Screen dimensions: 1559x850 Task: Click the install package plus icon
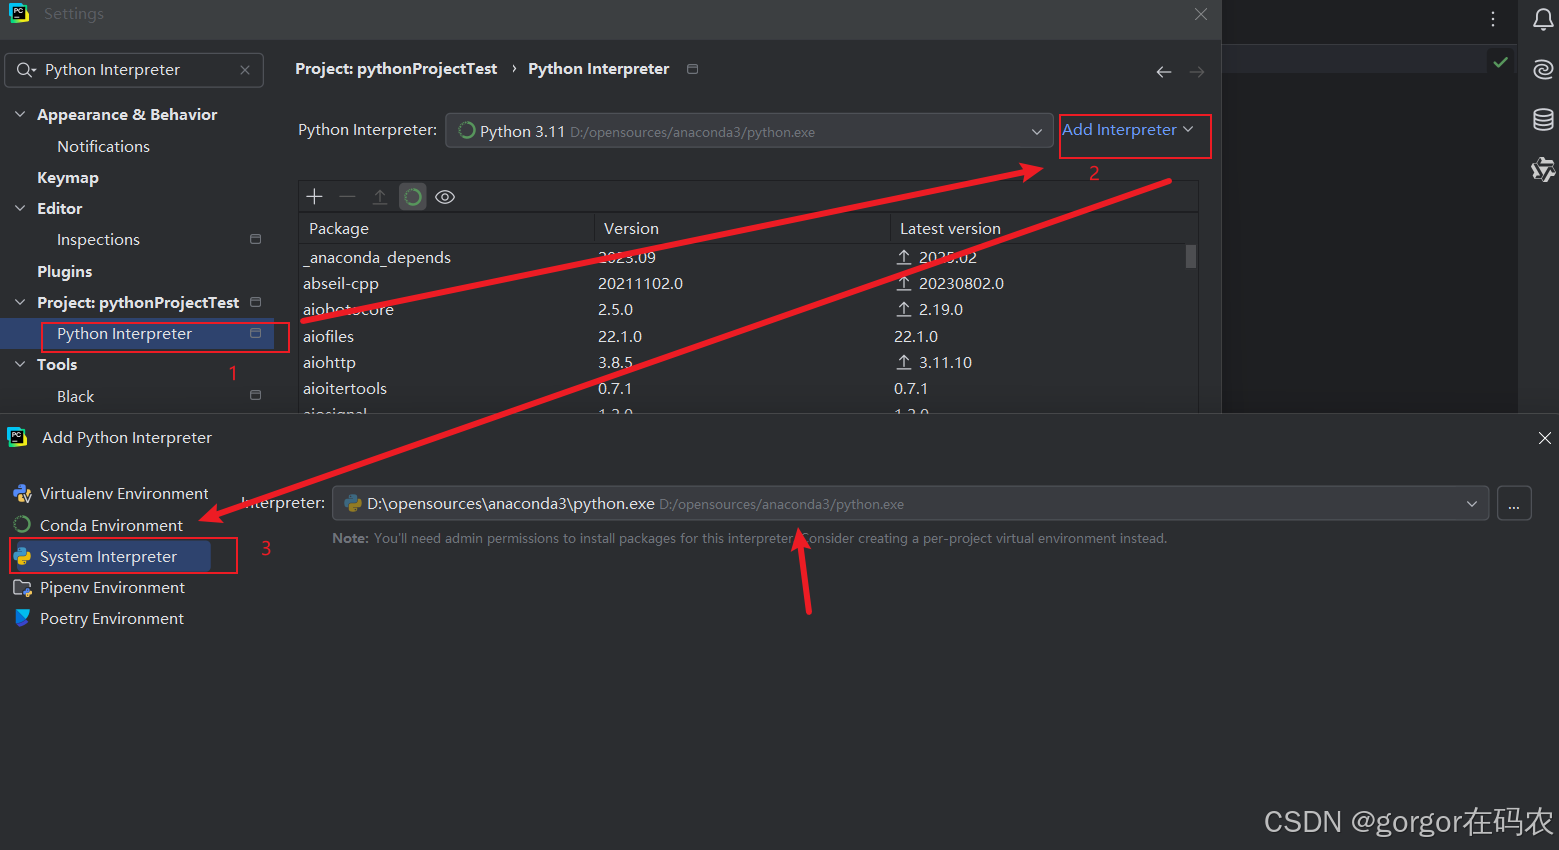click(x=314, y=197)
